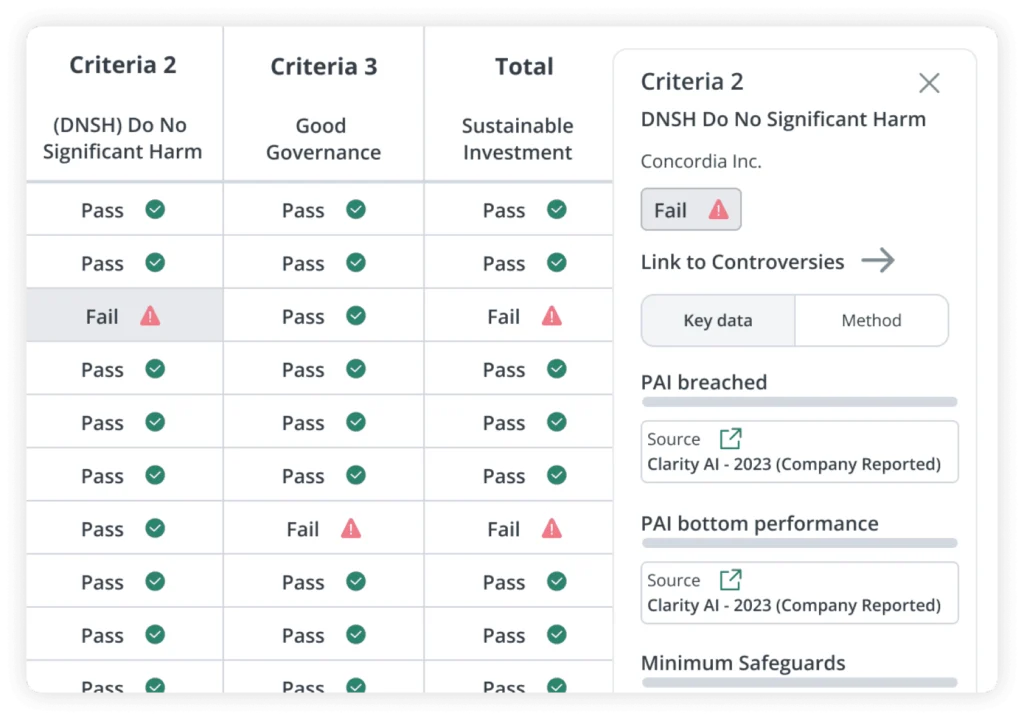
Task: Select the Key data tab
Action: [718, 320]
